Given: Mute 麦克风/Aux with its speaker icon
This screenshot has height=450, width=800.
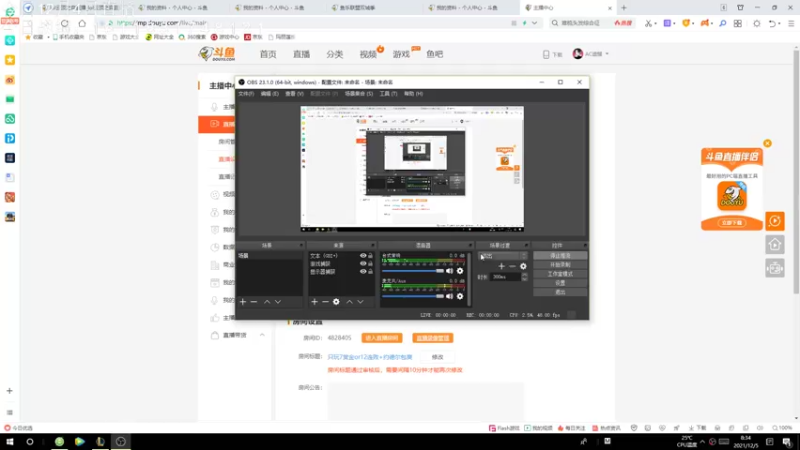Looking at the screenshot, I should (x=449, y=296).
